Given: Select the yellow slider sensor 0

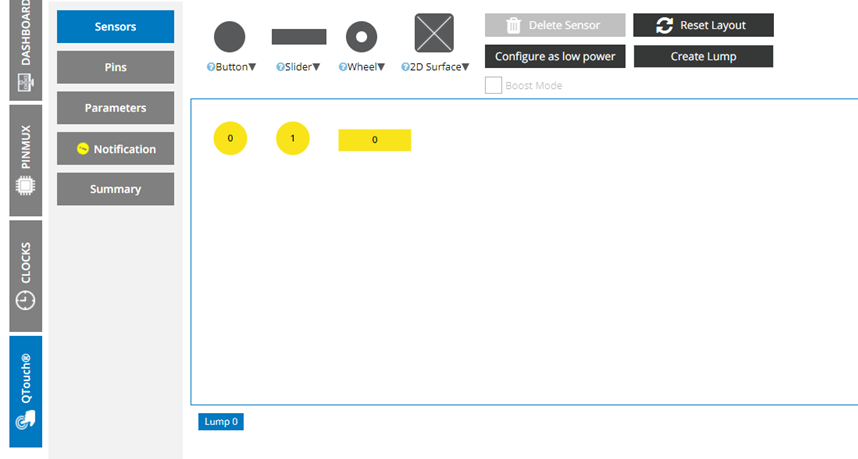Looking at the screenshot, I should coord(374,140).
